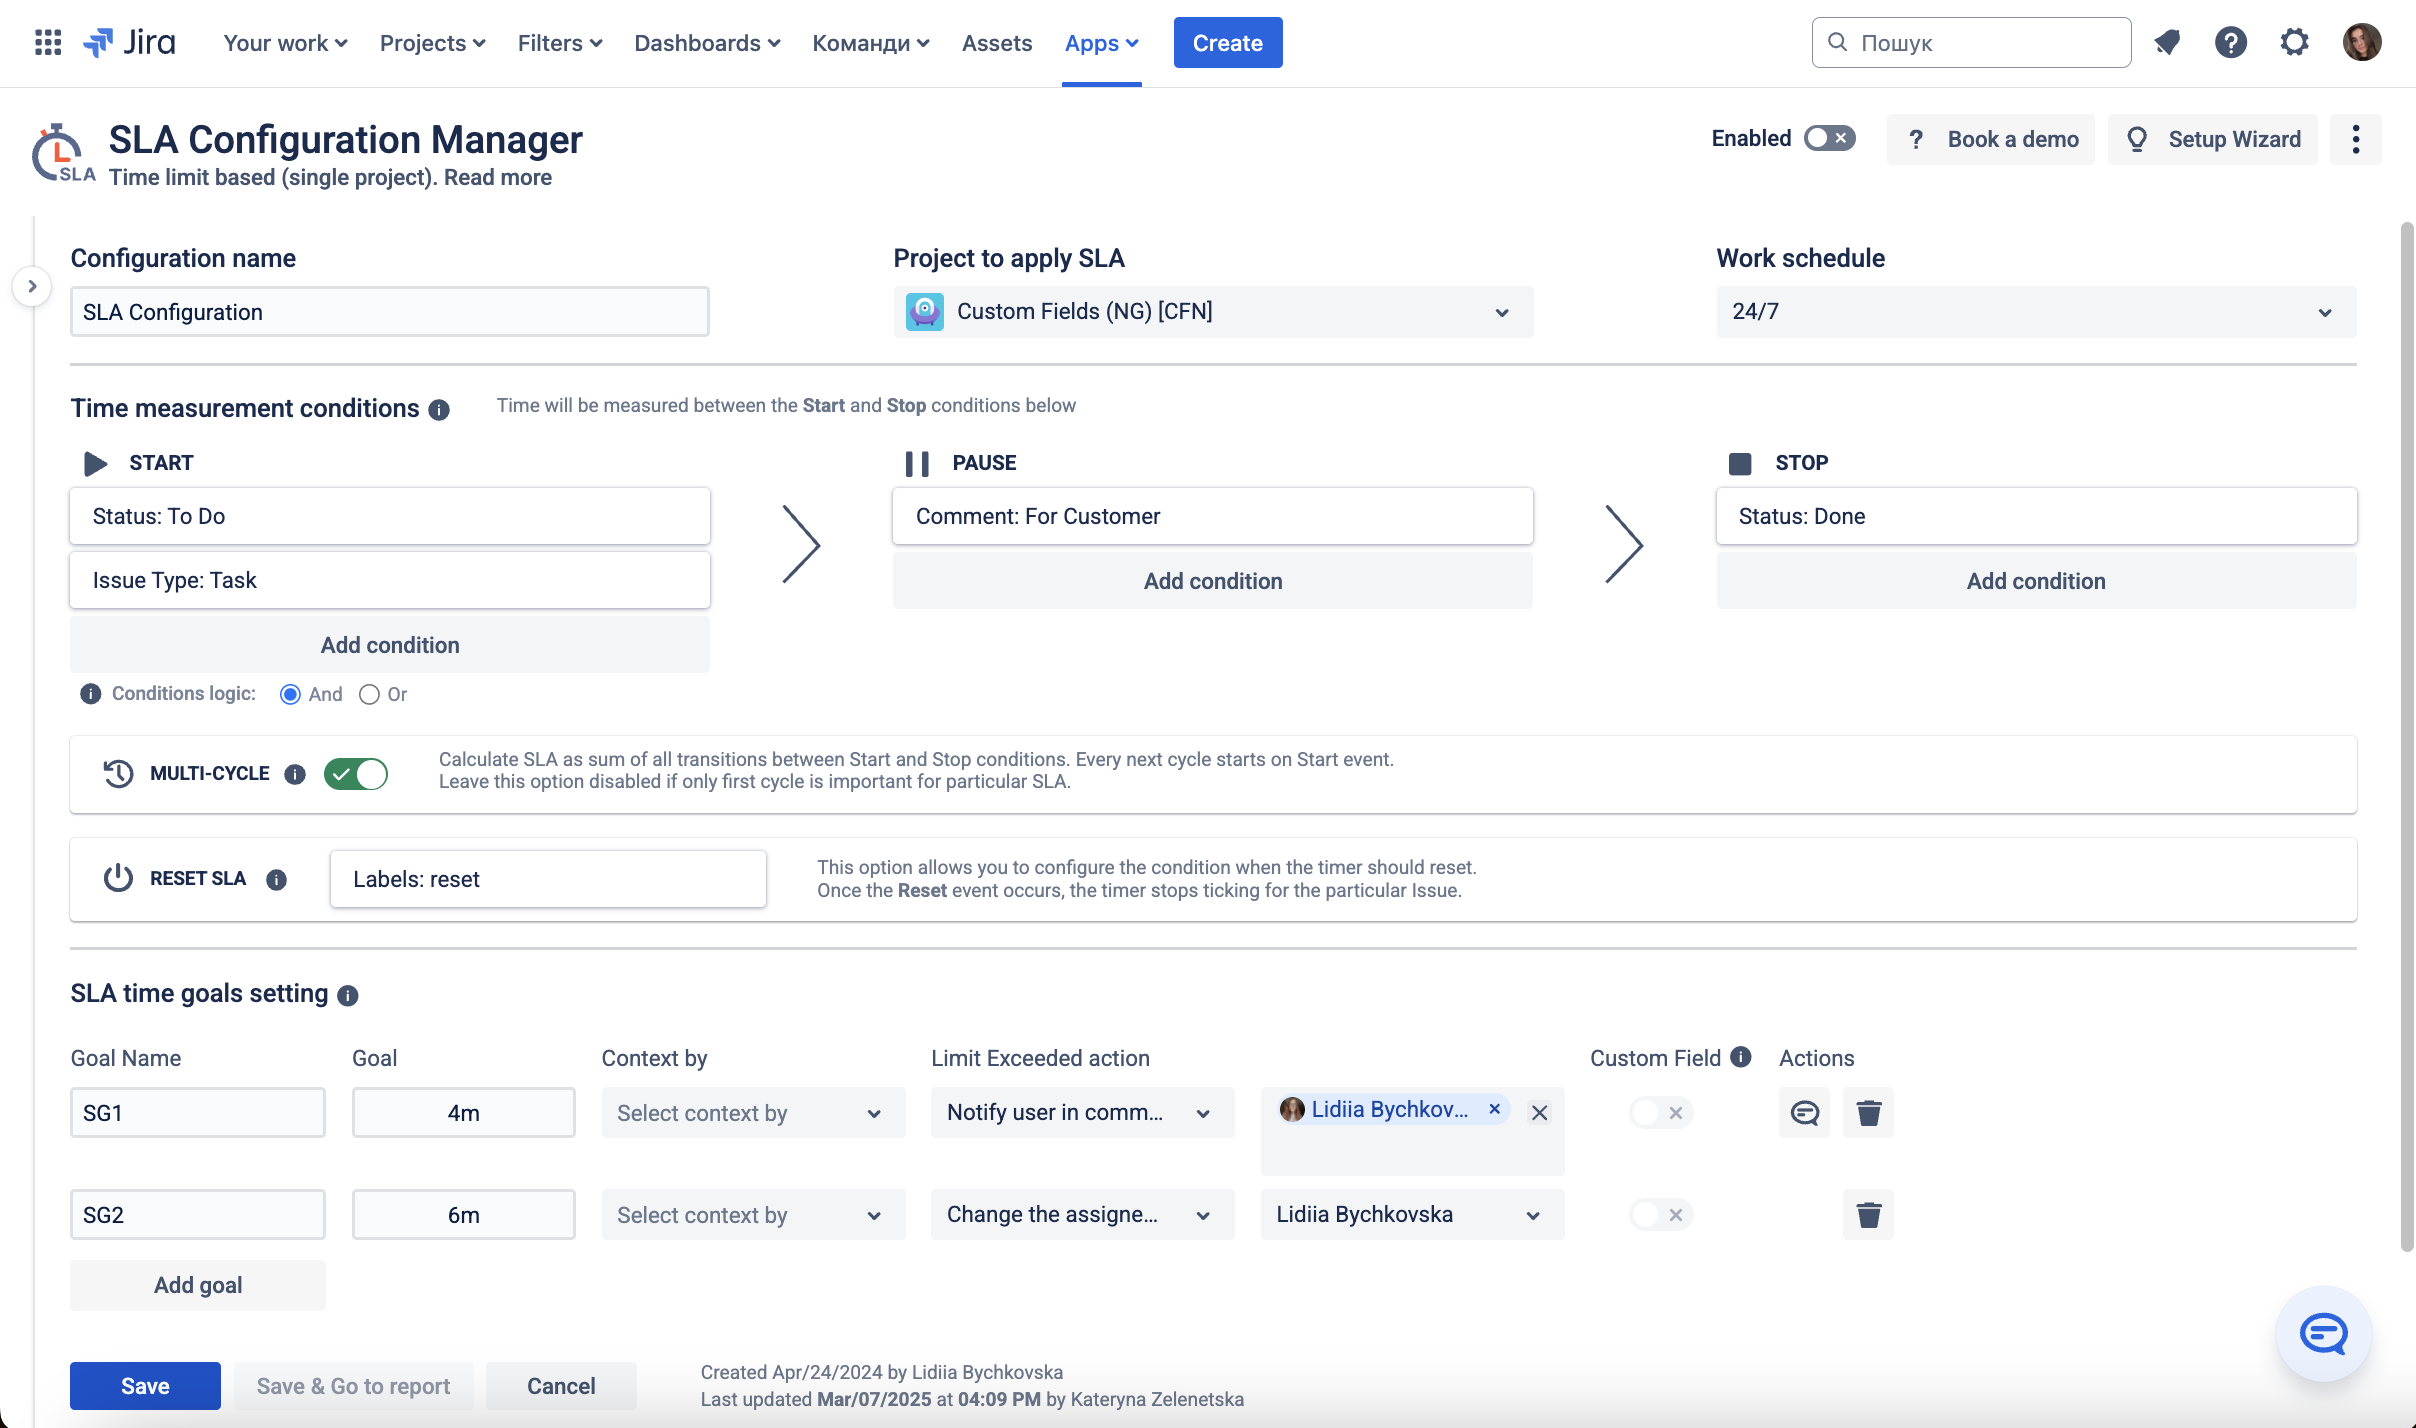Image resolution: width=2416 pixels, height=1428 pixels.
Task: Click the Configuration name input field
Action: coord(389,312)
